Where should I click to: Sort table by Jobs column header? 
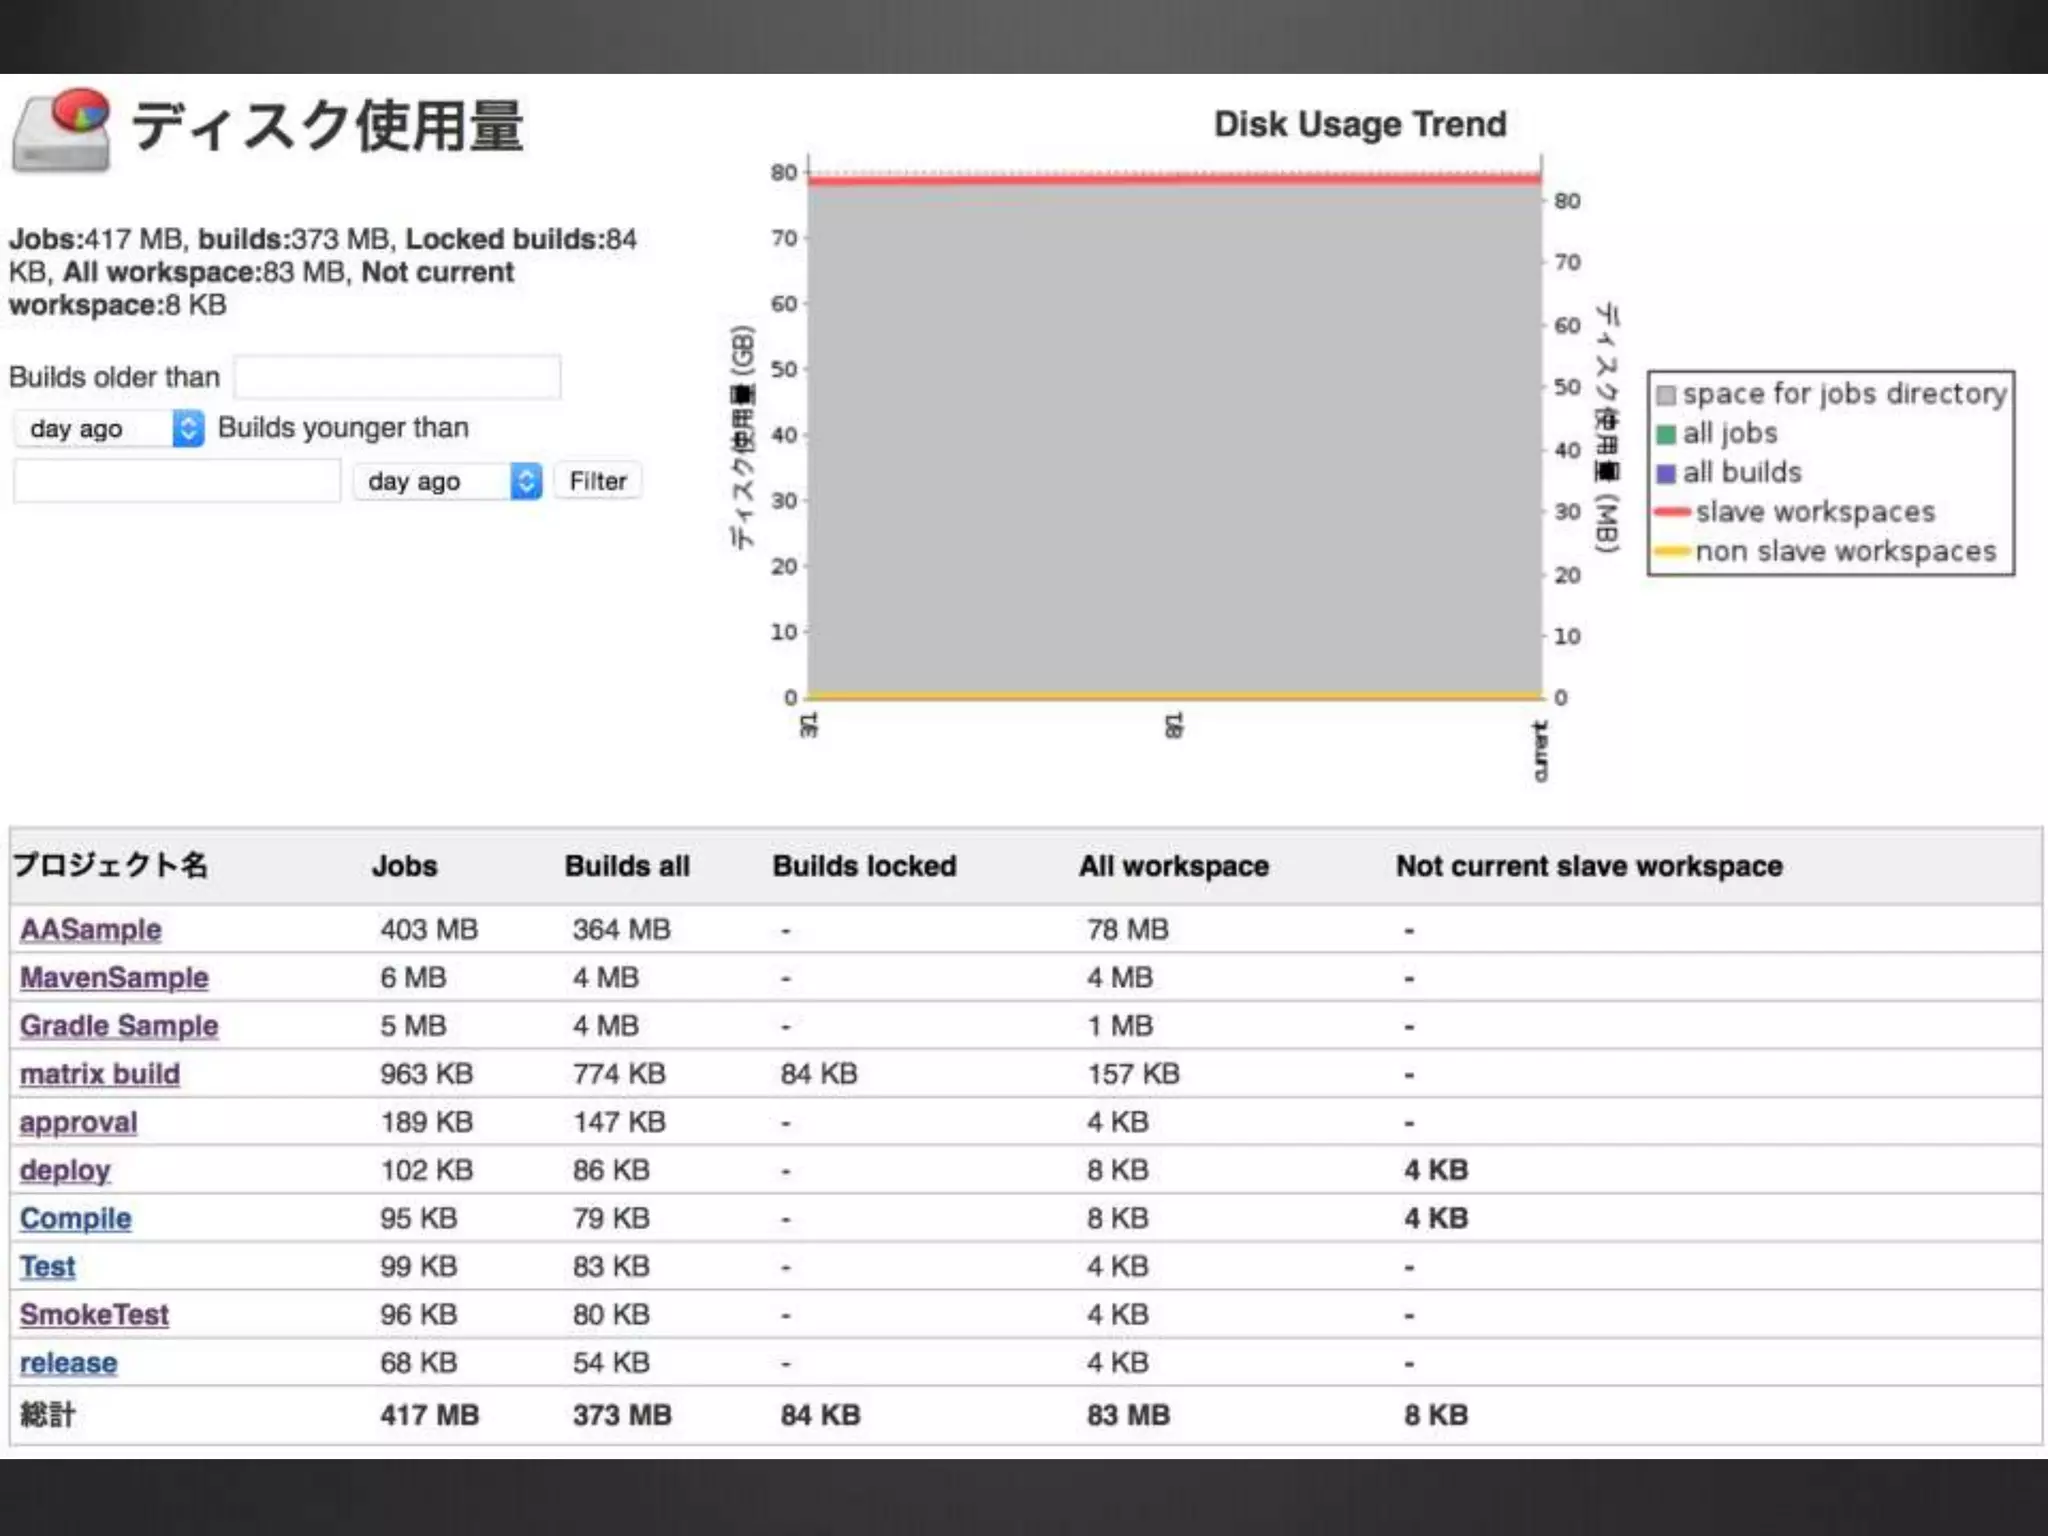tap(404, 866)
